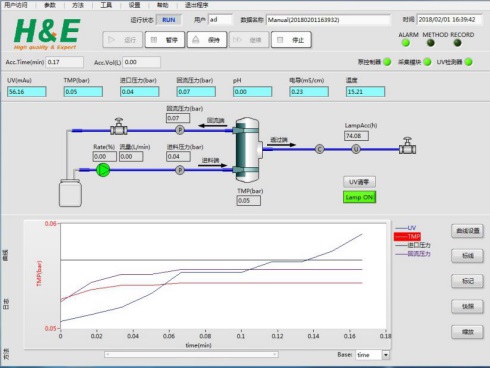Viewport: 490px width, 368px height.
Task: Open the 工具 menu
Action: pos(106,5)
